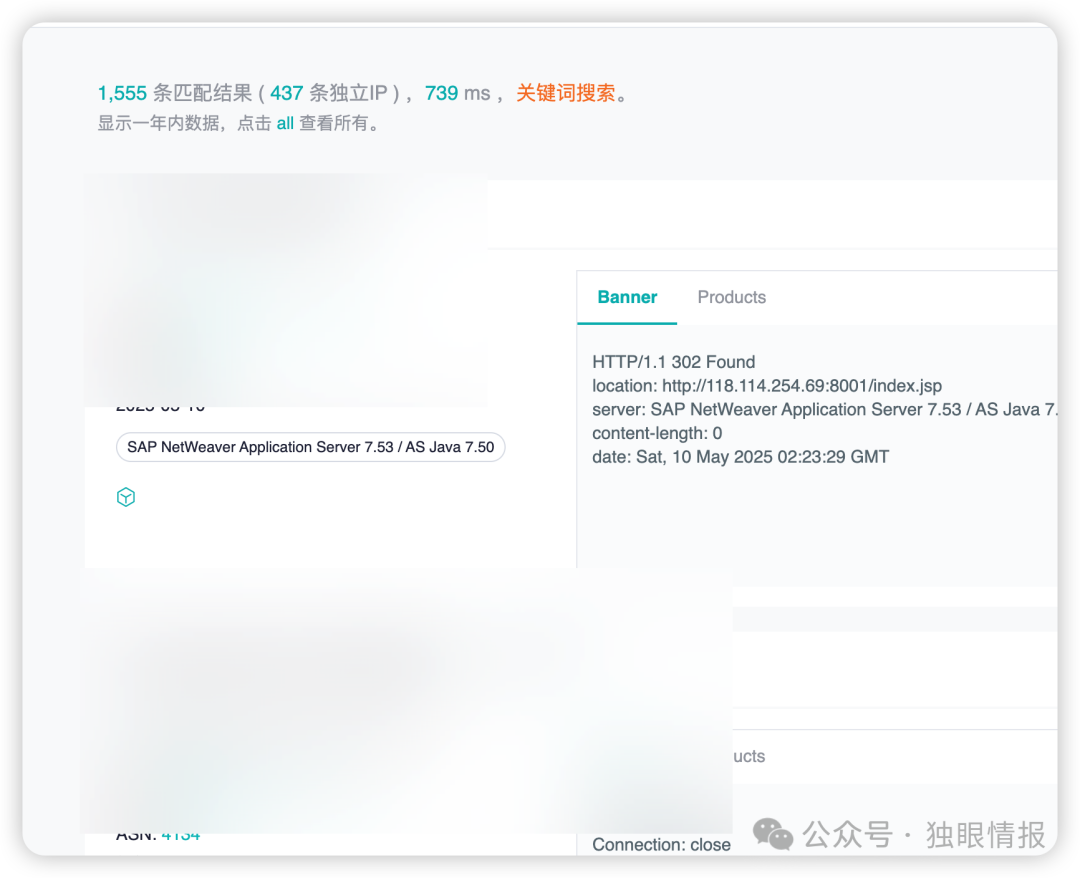
Task: Click the 739 ms query time
Action: pos(442,93)
